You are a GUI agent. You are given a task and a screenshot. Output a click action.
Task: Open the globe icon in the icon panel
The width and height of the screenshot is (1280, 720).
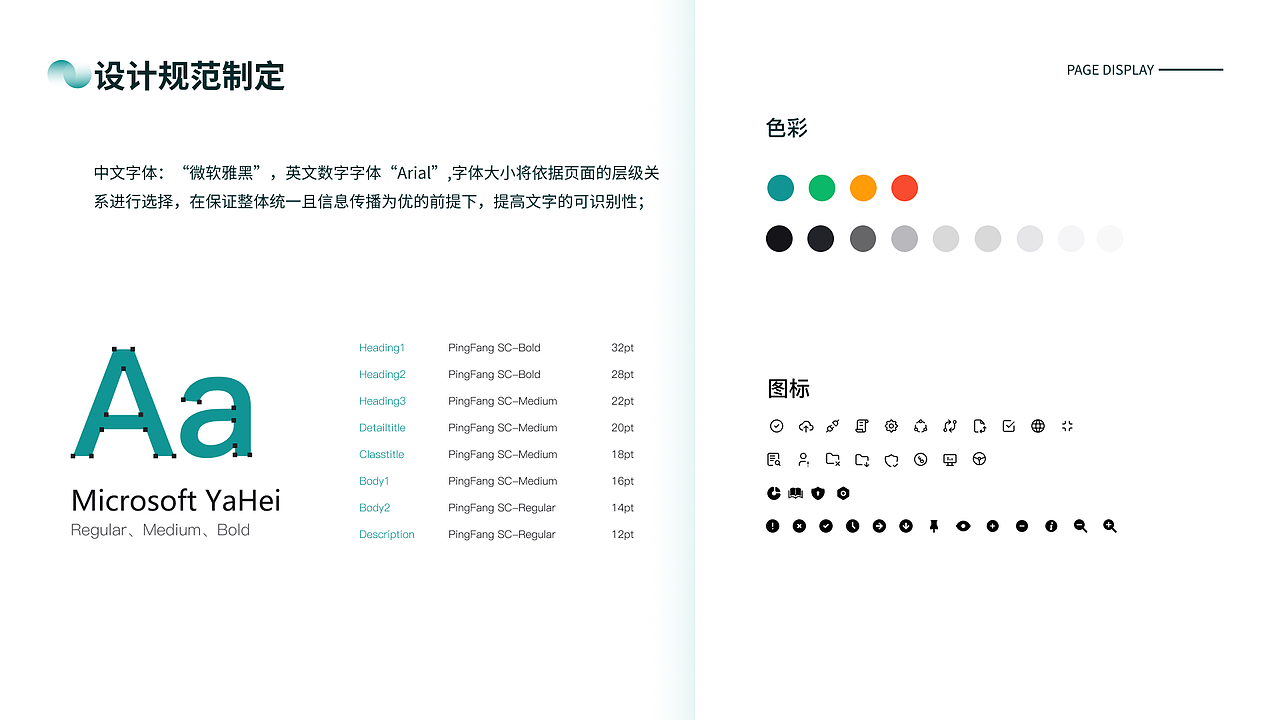coord(1037,426)
